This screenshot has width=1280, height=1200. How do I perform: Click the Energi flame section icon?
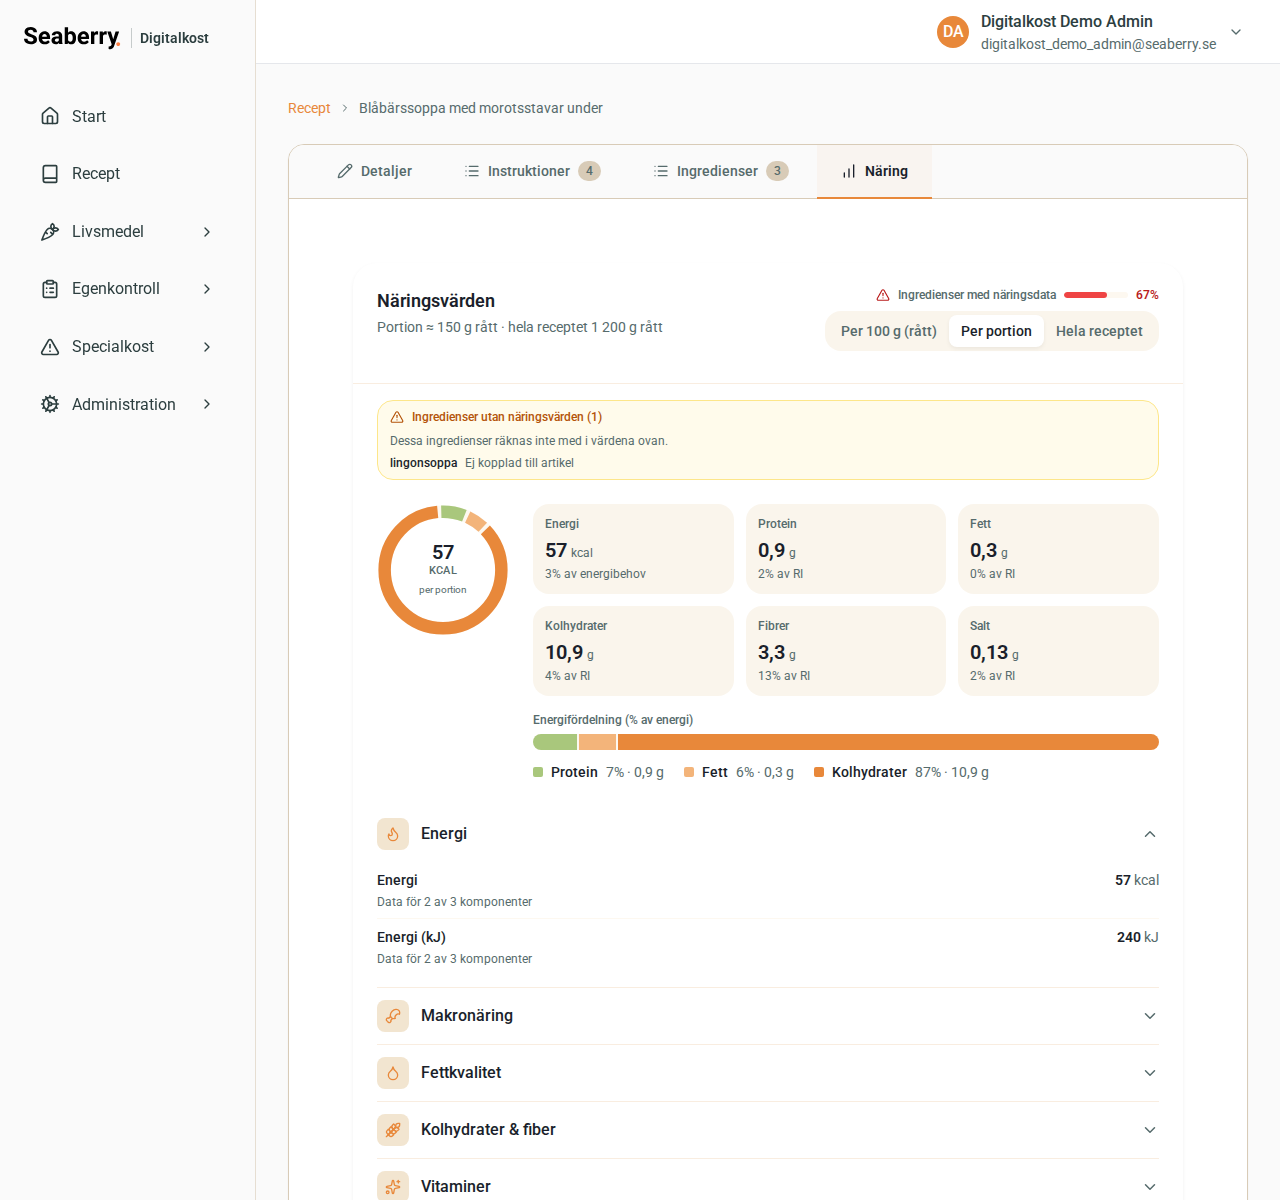point(393,834)
